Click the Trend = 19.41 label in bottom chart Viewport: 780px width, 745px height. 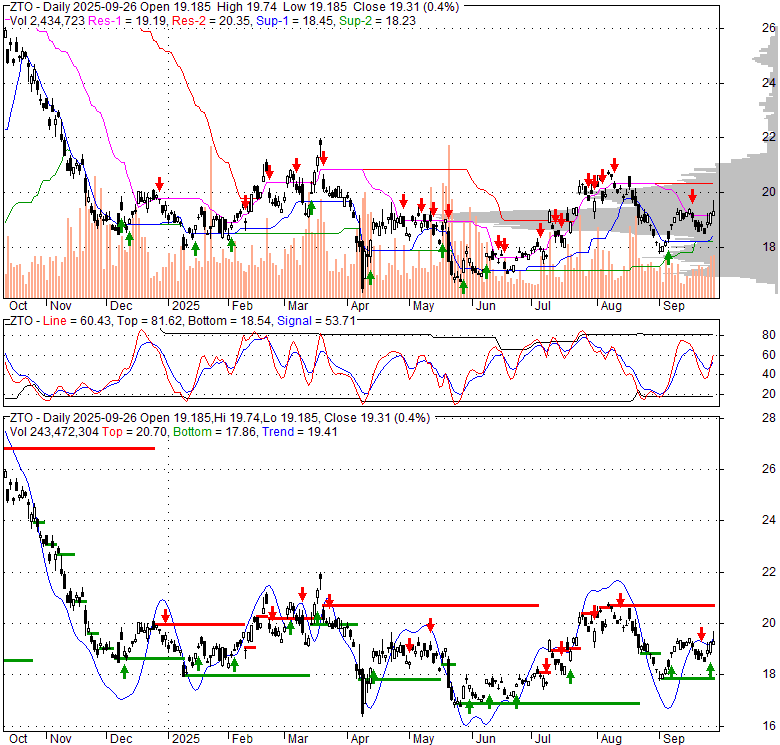pyautogui.click(x=299, y=432)
